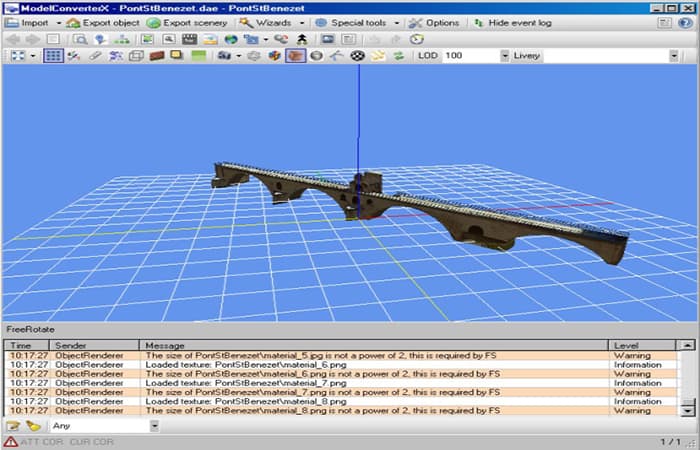Click the multicoloured cube icon
The image size is (700, 450).
click(x=275, y=56)
